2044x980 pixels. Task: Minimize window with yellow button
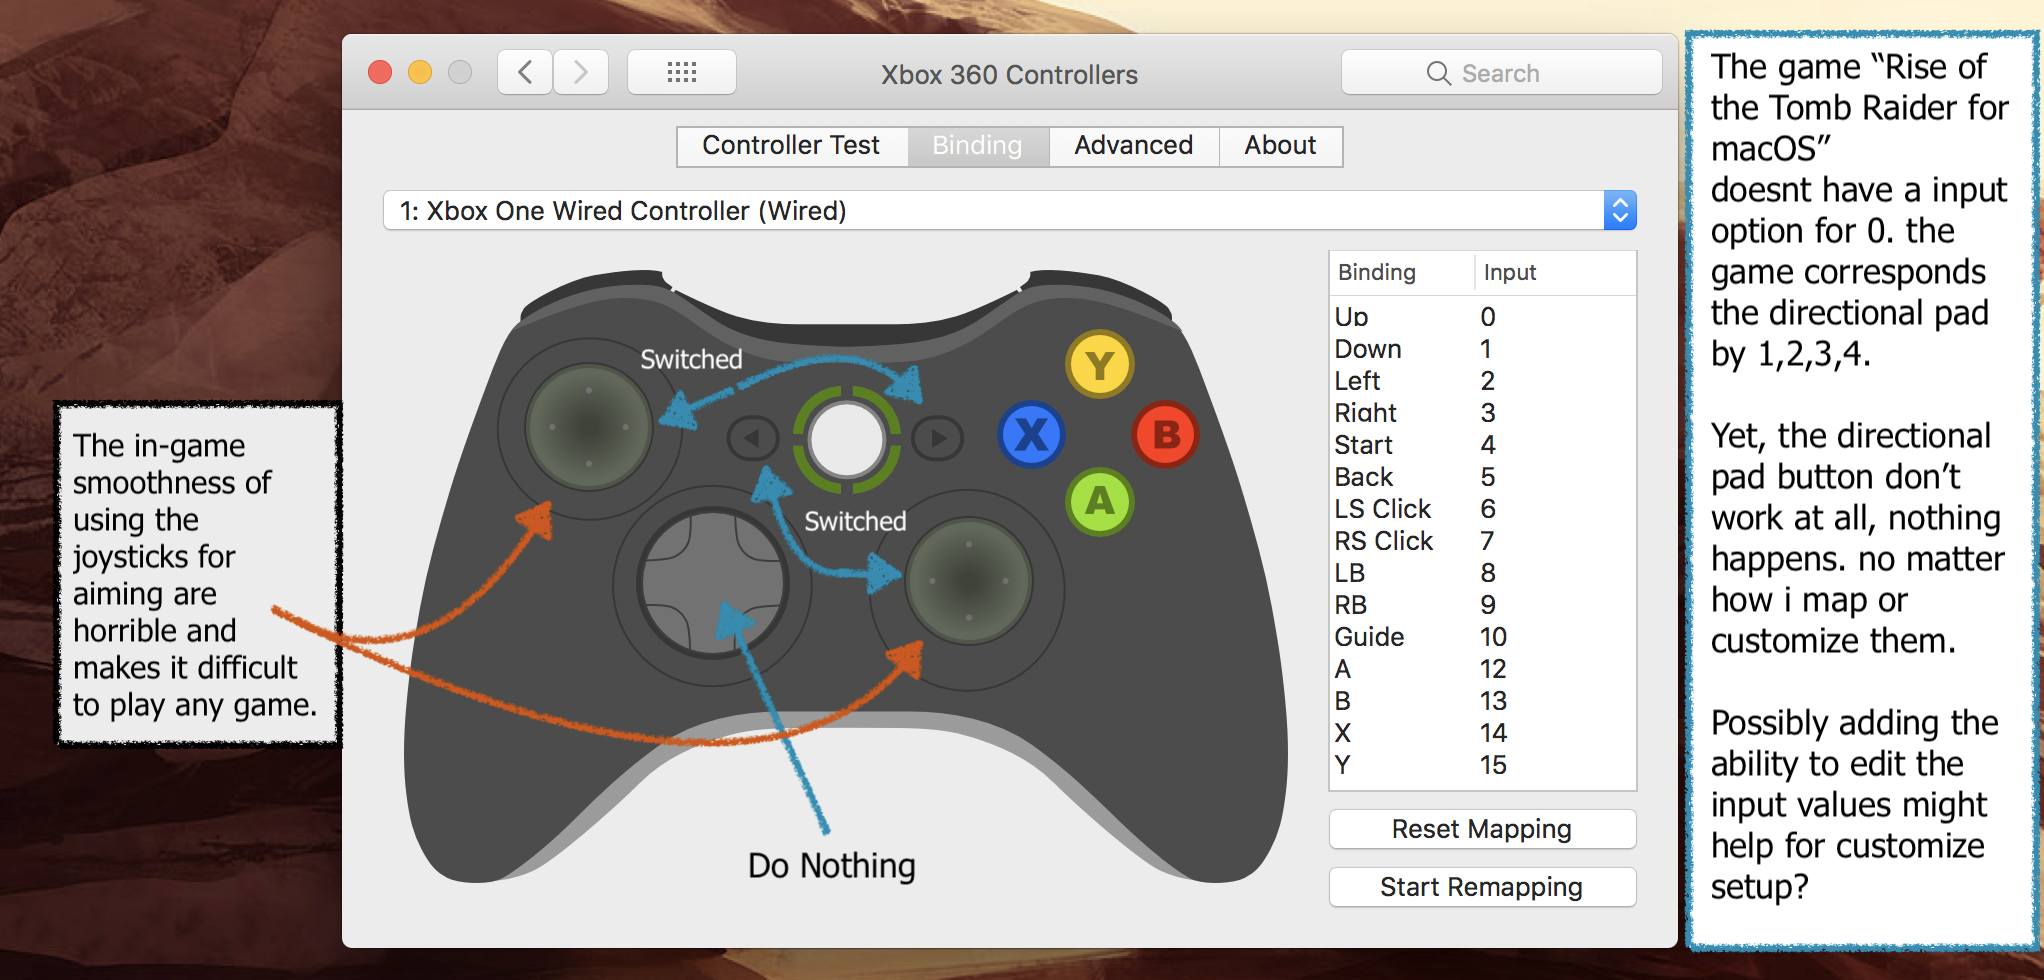pos(420,72)
